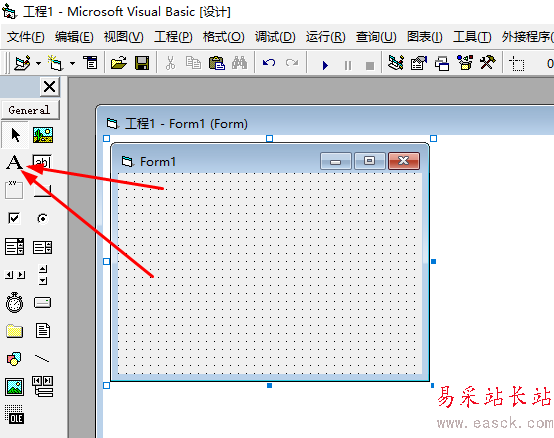The width and height of the screenshot is (554, 438).
Task: Click the Add Standard EXE Project icon
Action: pos(22,64)
